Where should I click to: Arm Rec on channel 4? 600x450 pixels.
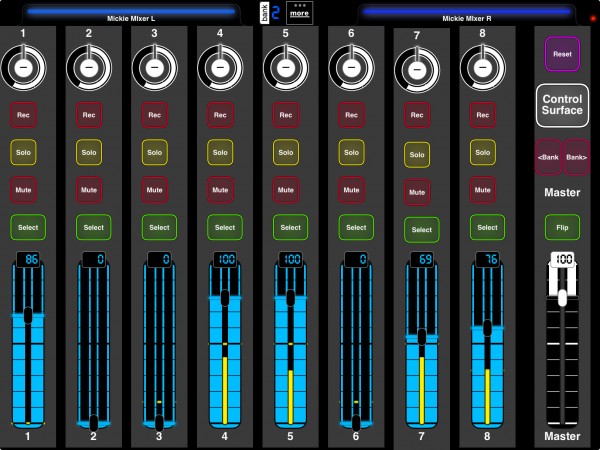click(220, 115)
